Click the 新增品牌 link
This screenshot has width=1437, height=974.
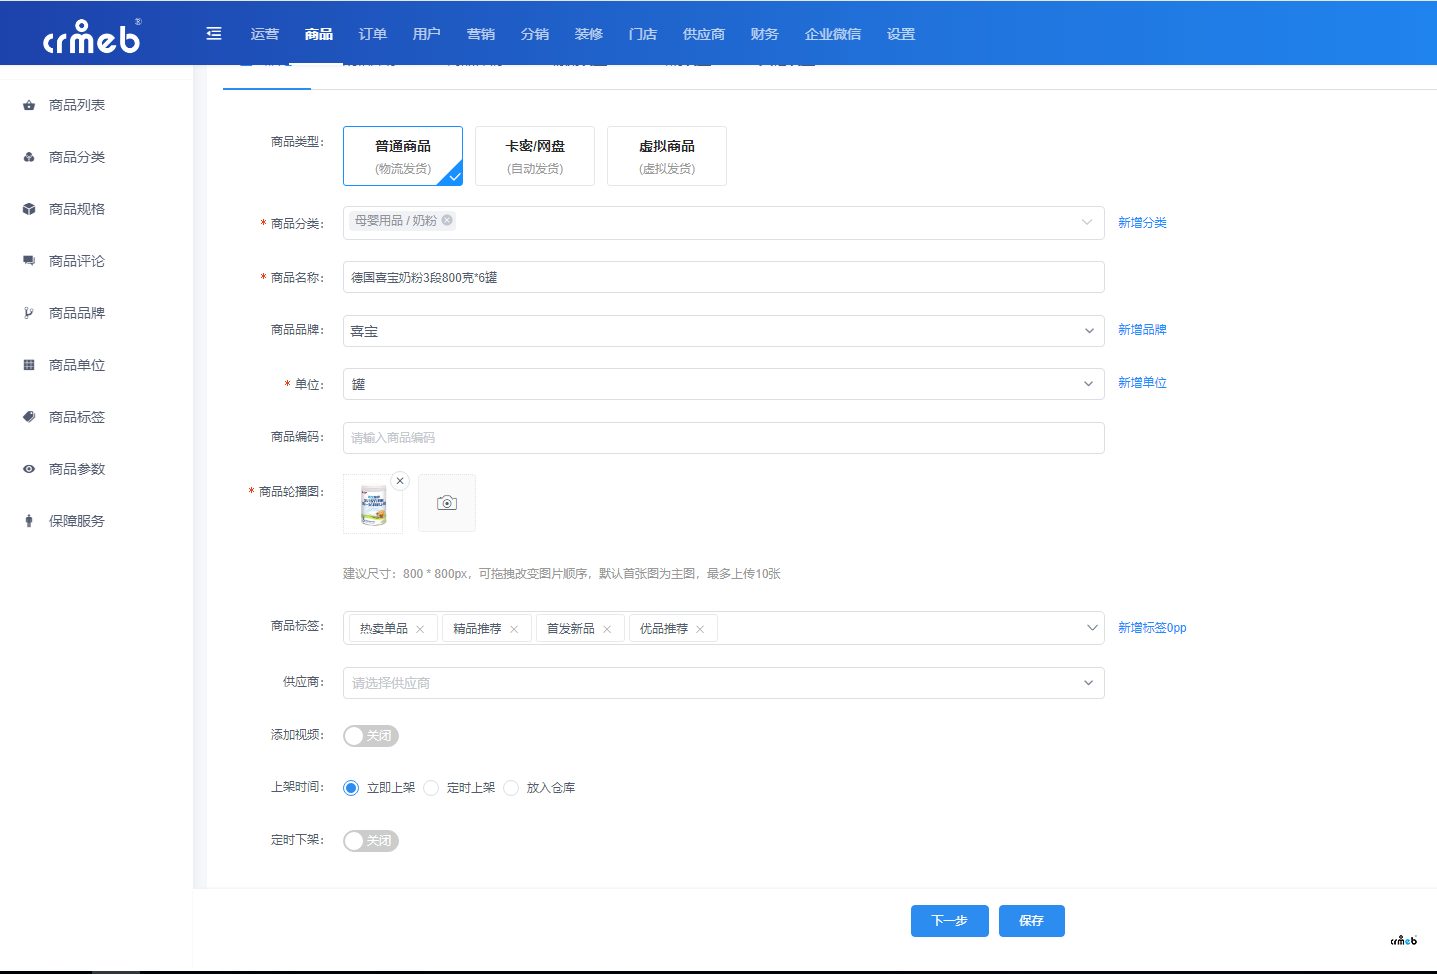[x=1142, y=330]
